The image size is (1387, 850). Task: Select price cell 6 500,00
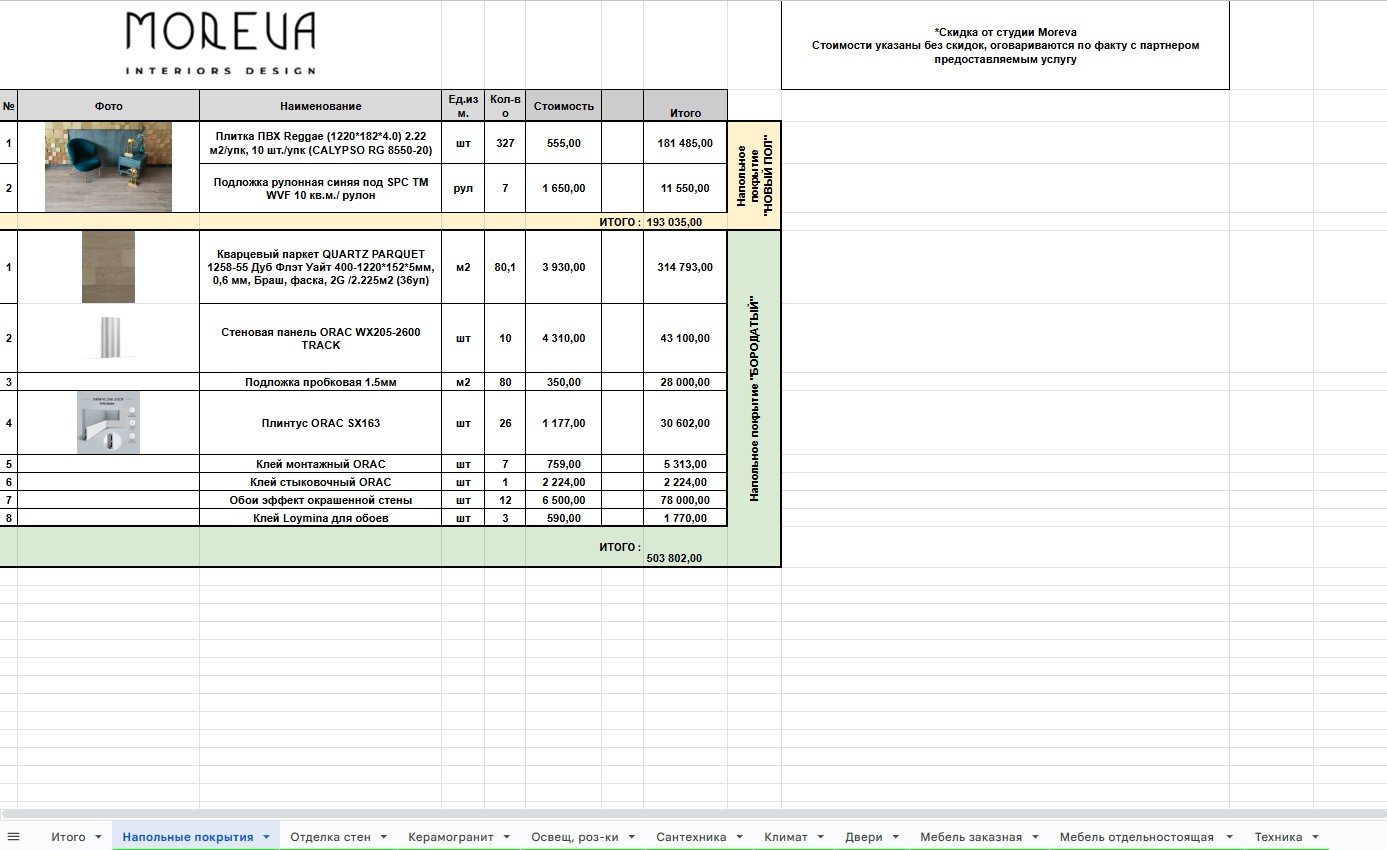point(564,500)
